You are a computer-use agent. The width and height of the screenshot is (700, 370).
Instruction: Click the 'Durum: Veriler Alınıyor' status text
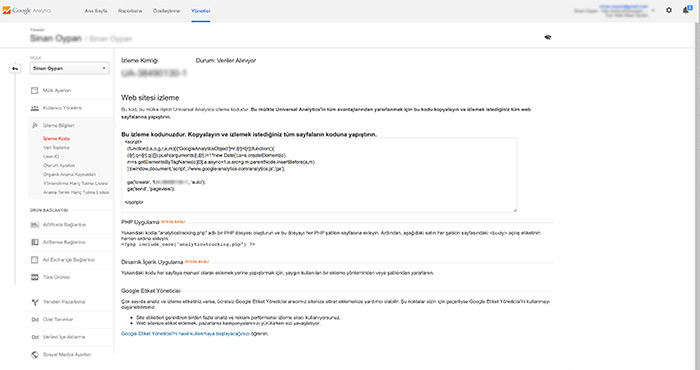(226, 61)
